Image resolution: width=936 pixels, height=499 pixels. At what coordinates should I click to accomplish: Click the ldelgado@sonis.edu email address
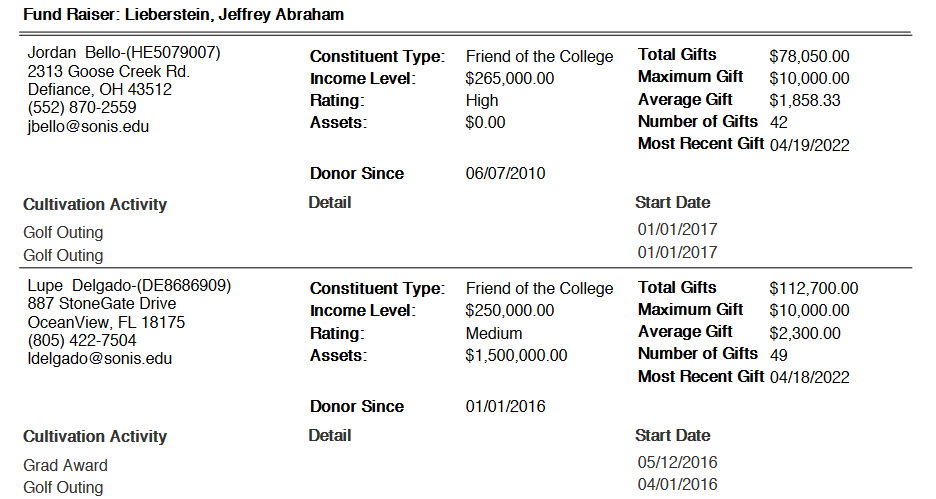click(99, 359)
